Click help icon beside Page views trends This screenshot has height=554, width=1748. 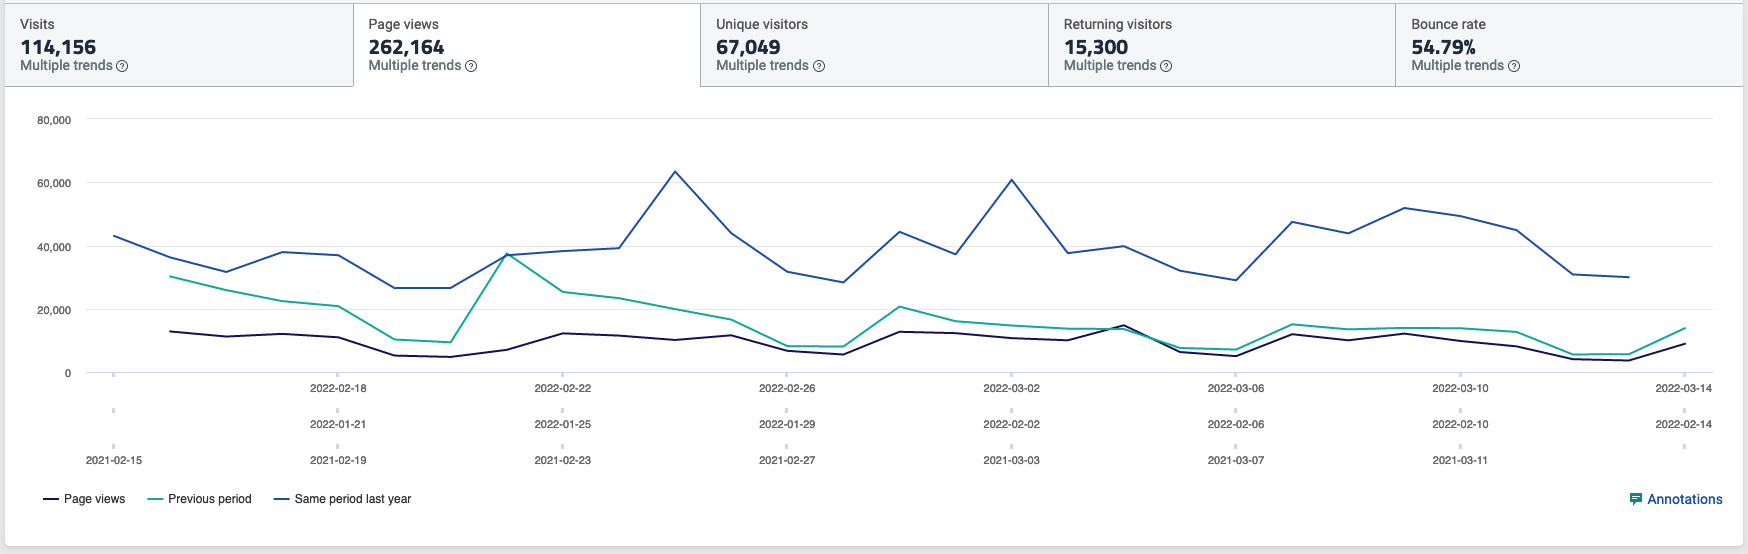coord(471,66)
